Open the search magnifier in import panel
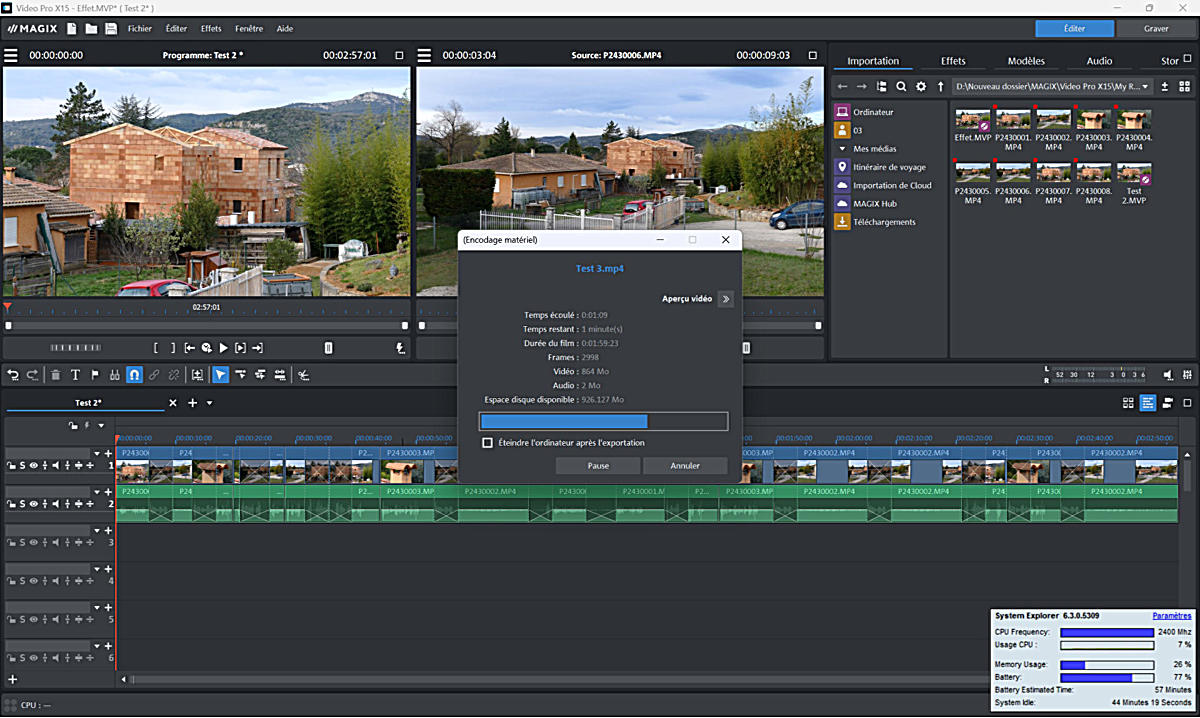Image resolution: width=1200 pixels, height=718 pixels. 901,87
